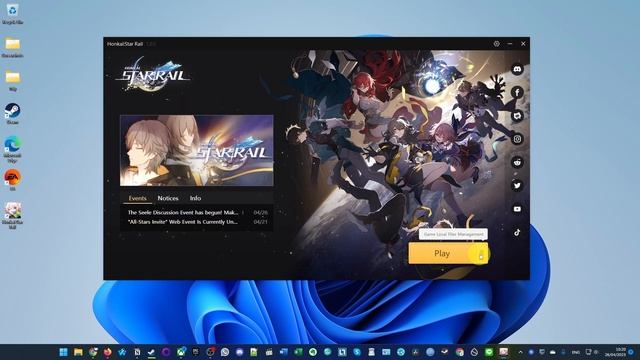Select the Honkai Star Rail desktop shortcut
Screen dimensions: 640x360
pyautogui.click(x=13, y=216)
